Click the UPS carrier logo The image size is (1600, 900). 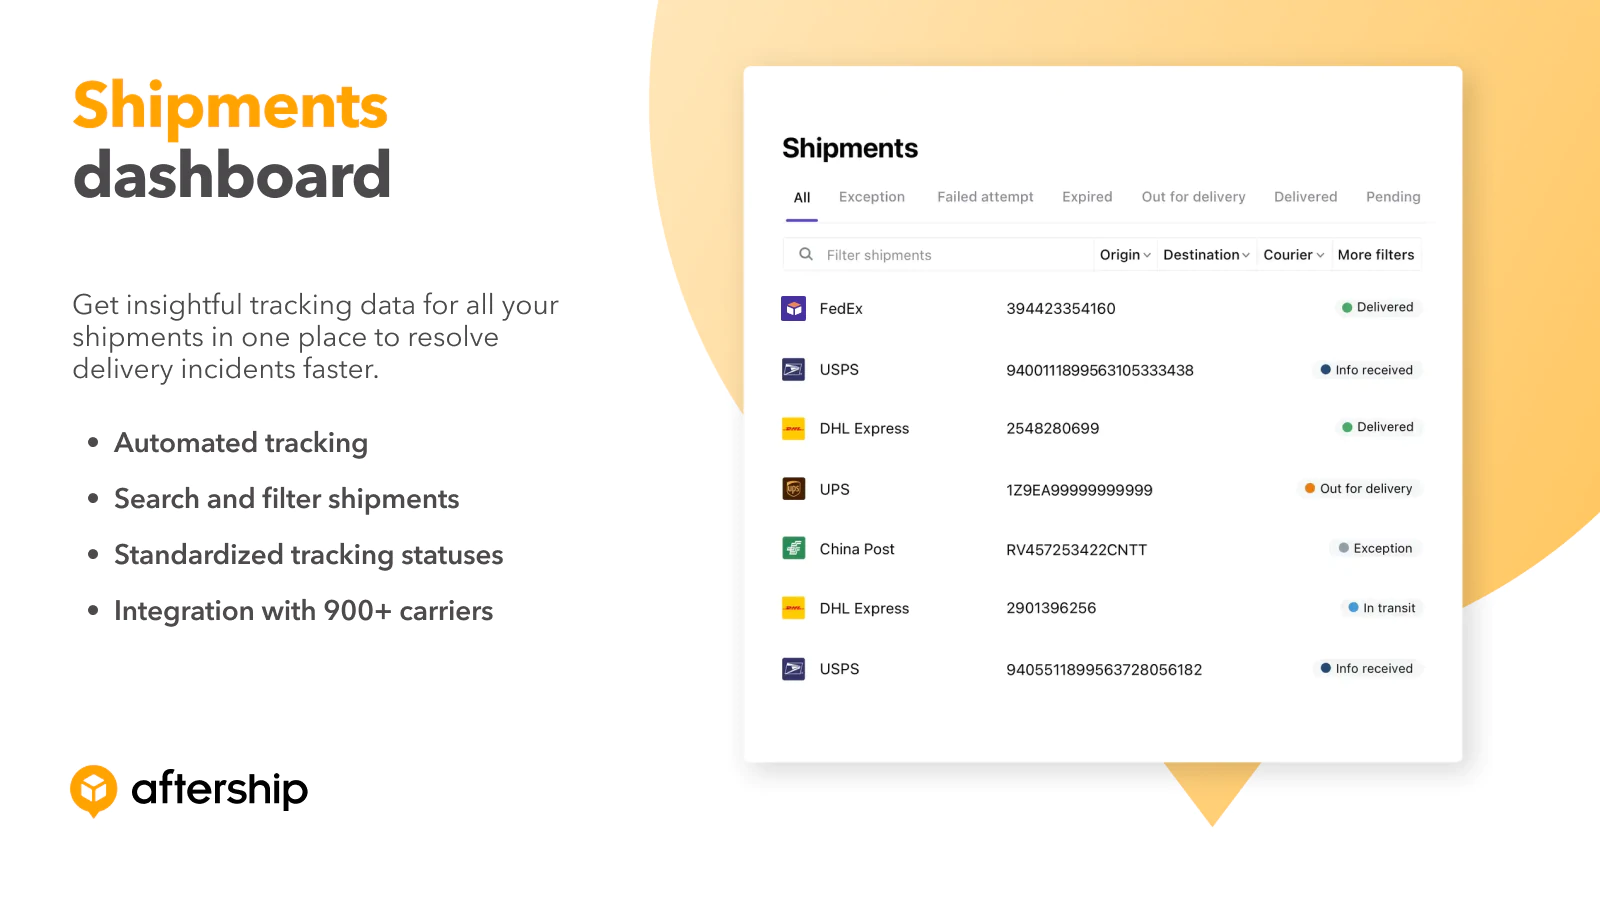(x=793, y=489)
